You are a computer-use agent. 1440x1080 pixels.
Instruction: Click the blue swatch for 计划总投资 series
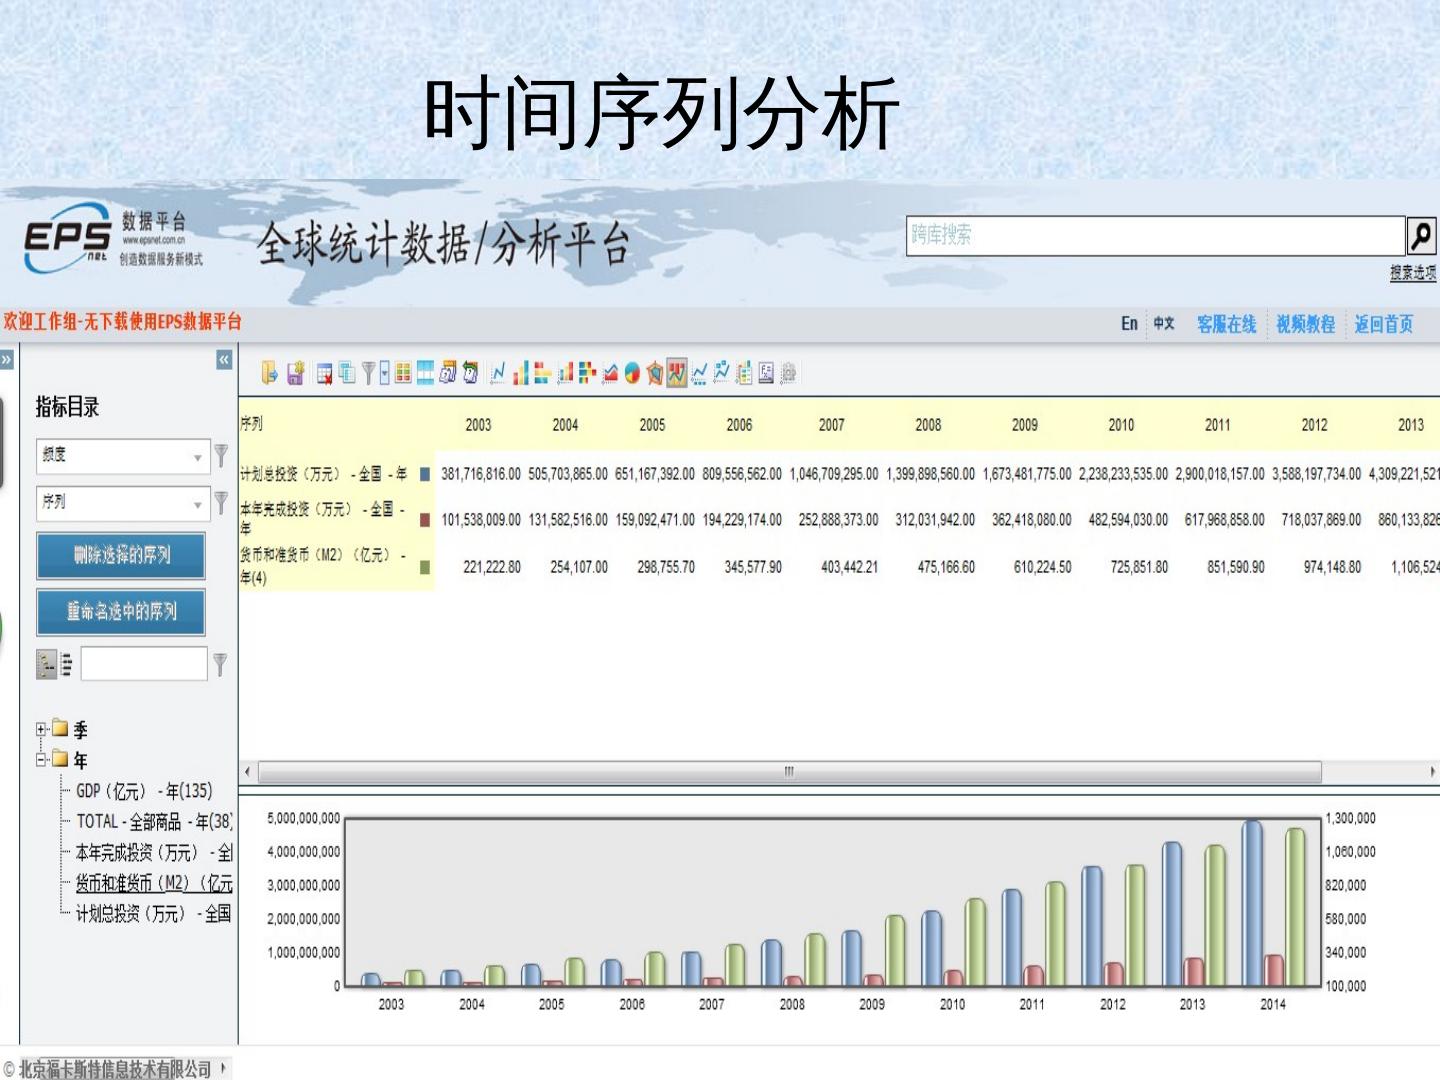(425, 474)
